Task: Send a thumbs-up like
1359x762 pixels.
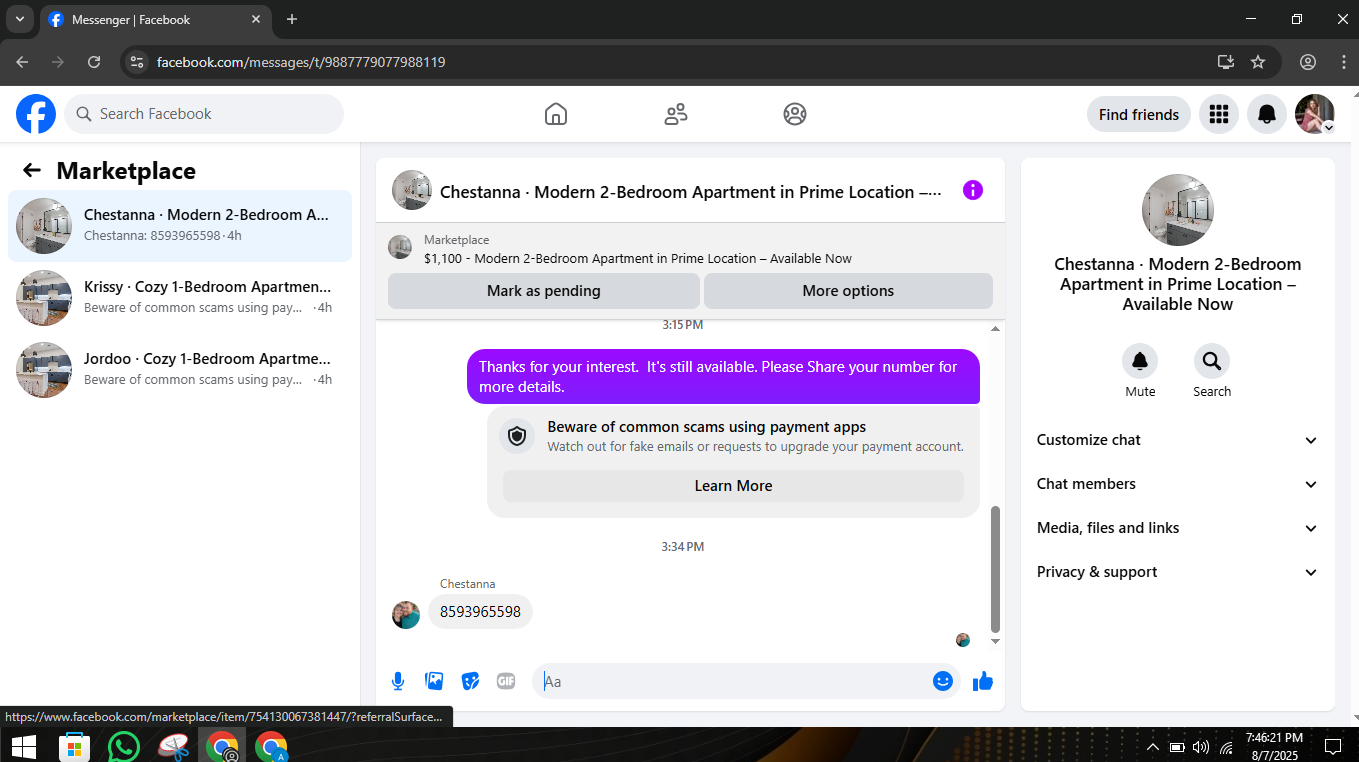Action: (x=983, y=681)
